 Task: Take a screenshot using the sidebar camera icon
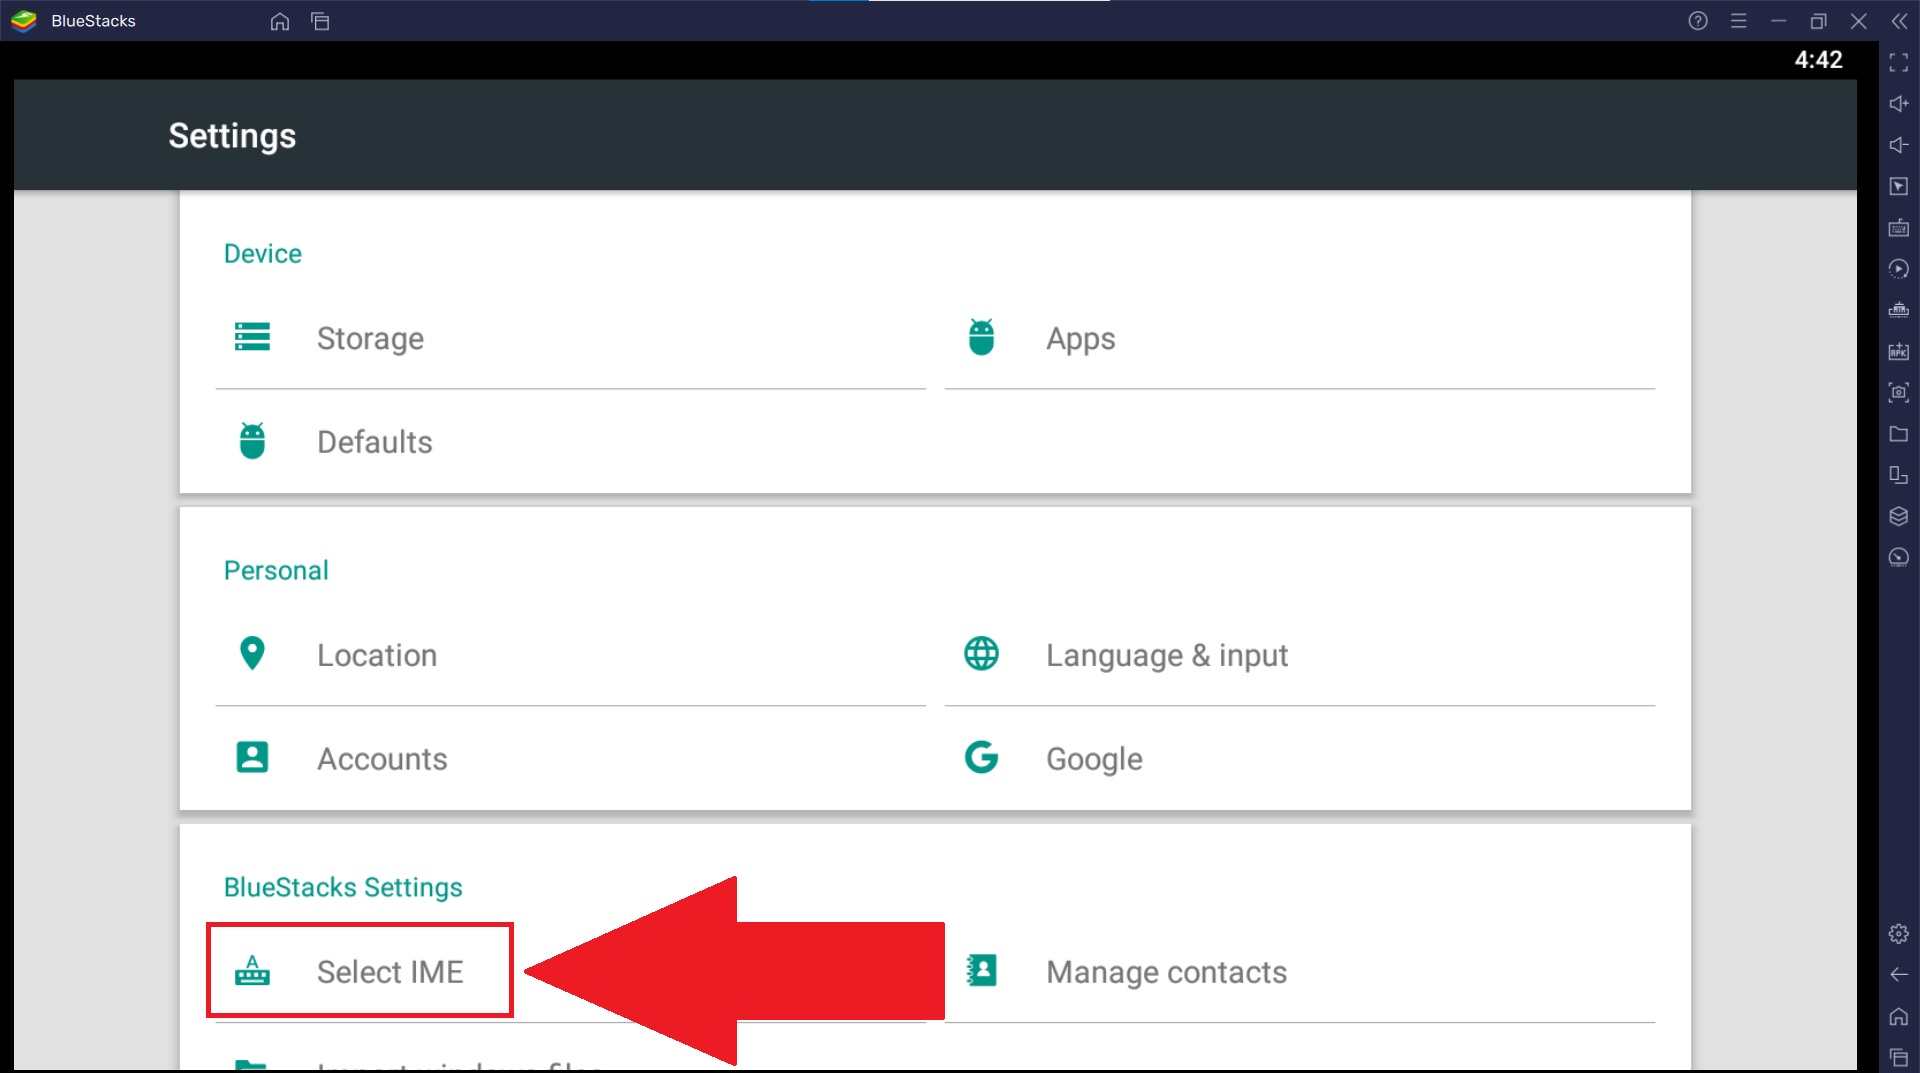pos(1898,393)
